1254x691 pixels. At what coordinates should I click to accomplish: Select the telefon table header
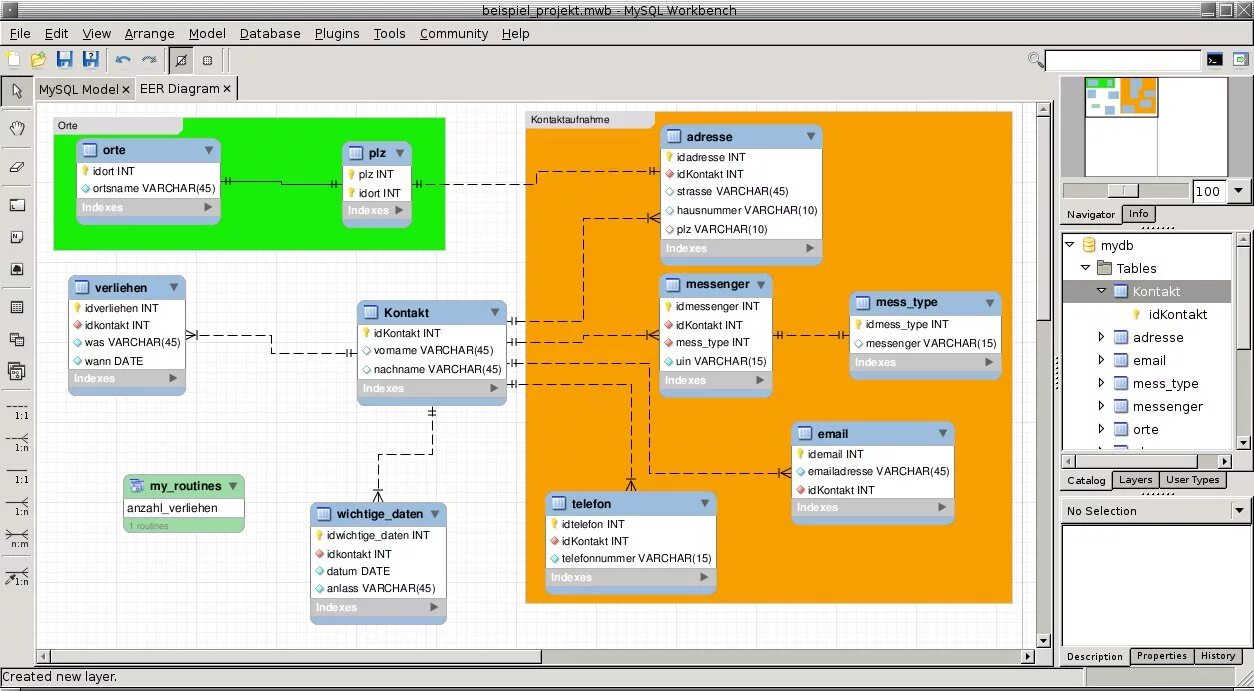pyautogui.click(x=631, y=503)
